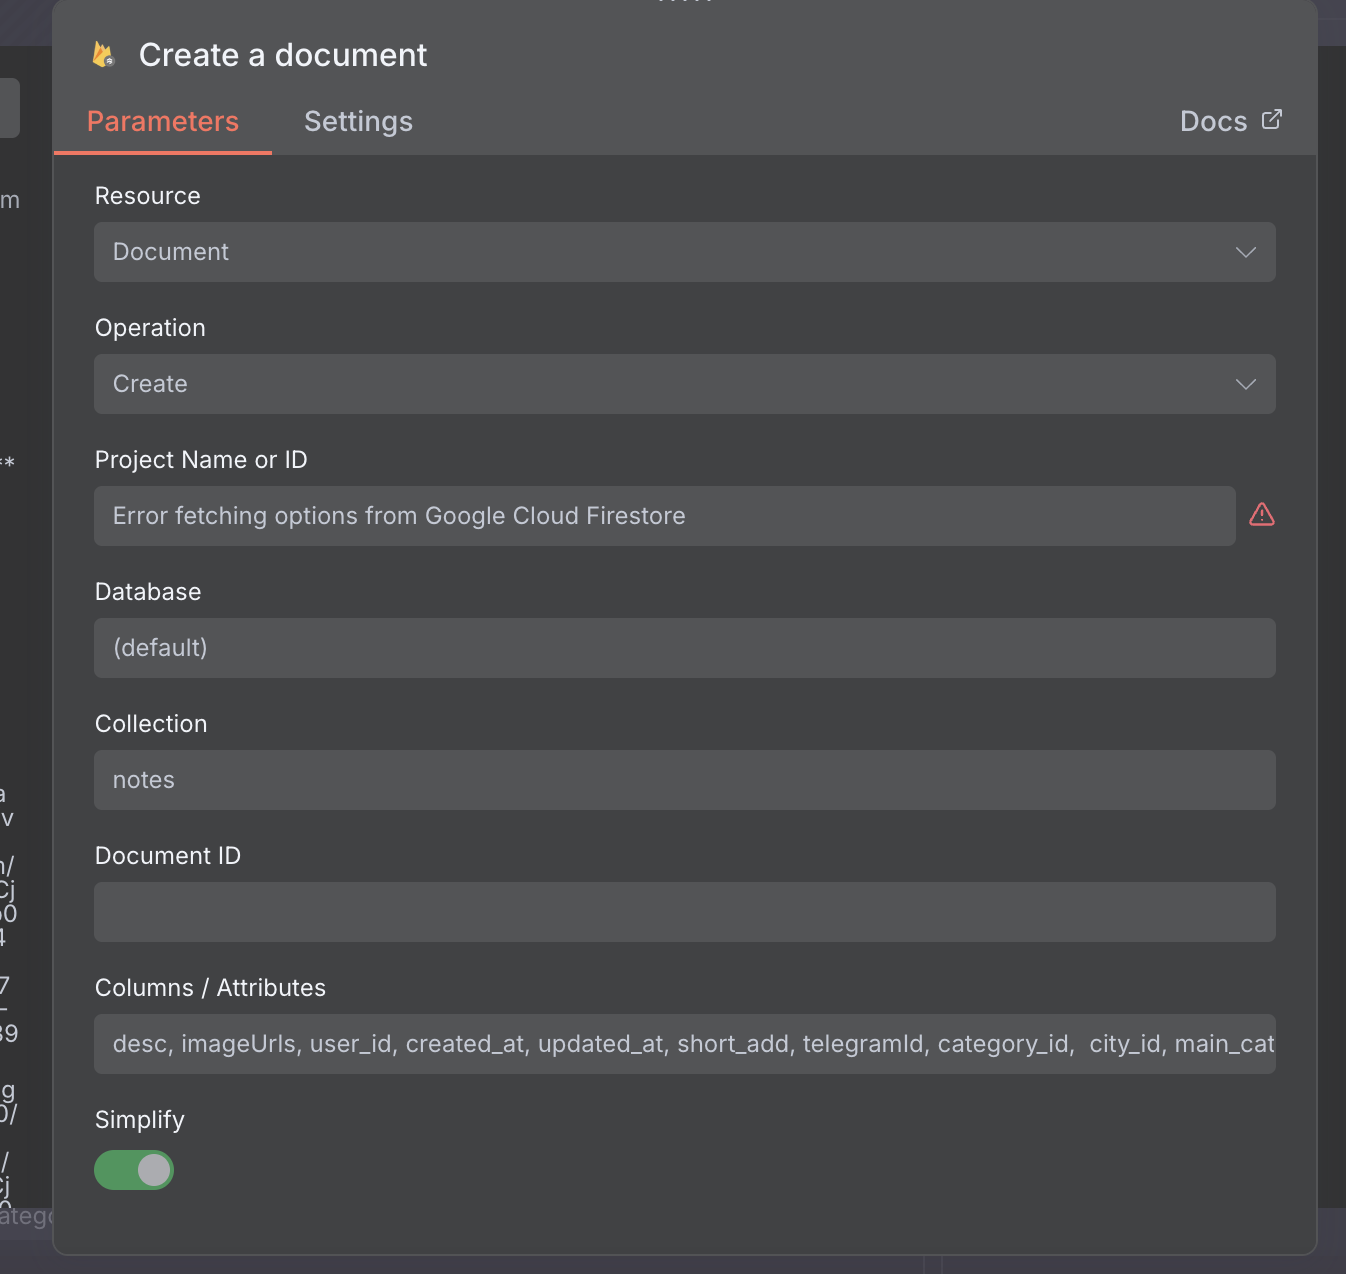The image size is (1346, 1274).
Task: Focus the Collection field containing notes
Action: [x=684, y=780]
